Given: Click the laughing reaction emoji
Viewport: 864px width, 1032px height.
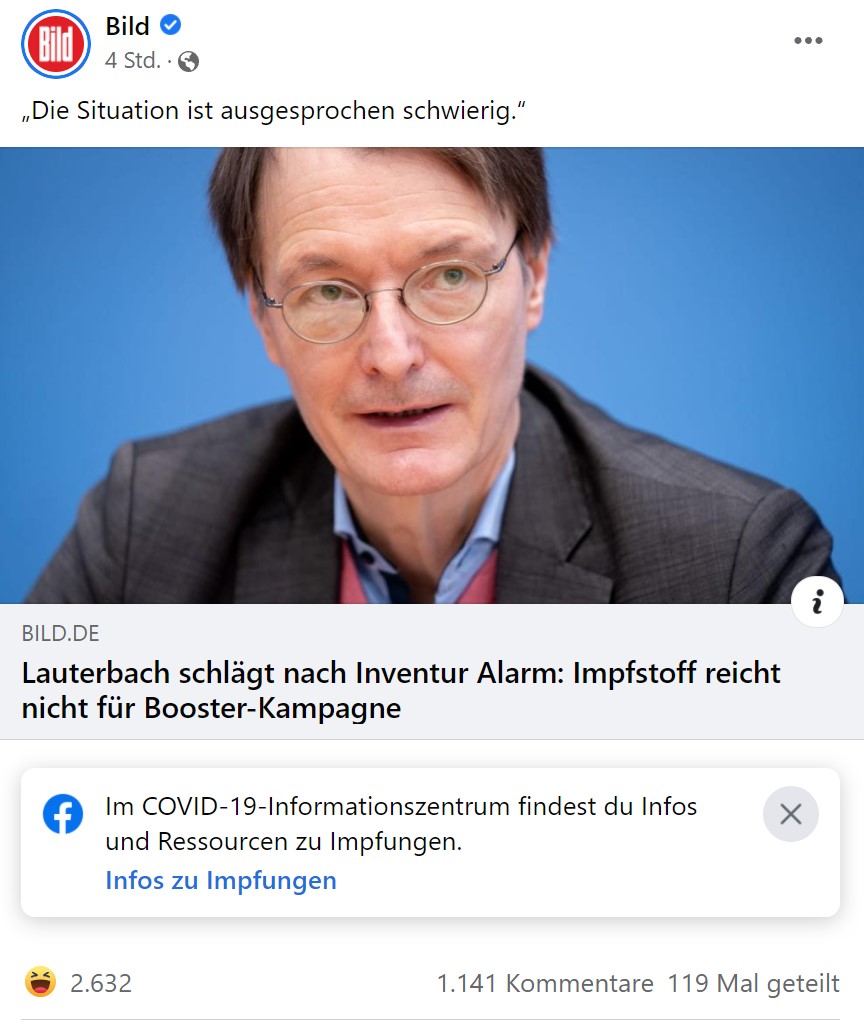Looking at the screenshot, I should (40, 982).
